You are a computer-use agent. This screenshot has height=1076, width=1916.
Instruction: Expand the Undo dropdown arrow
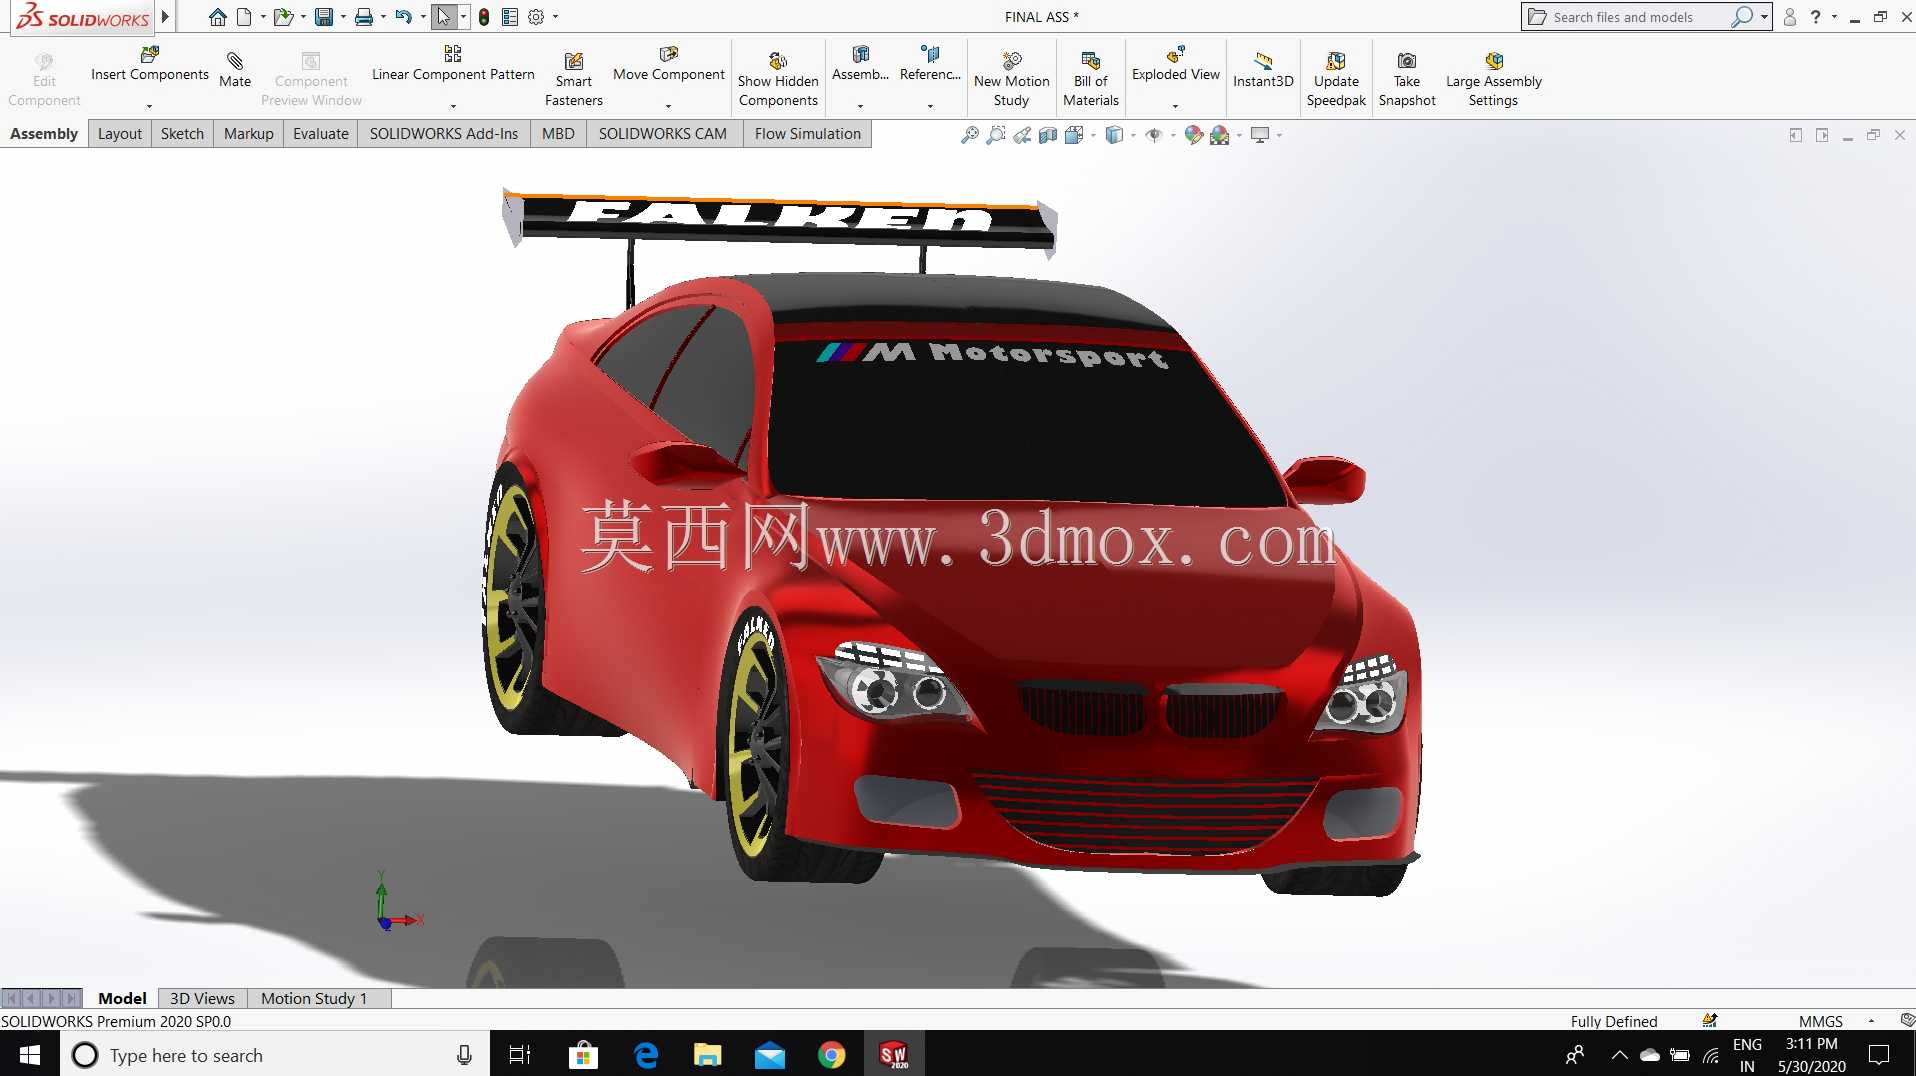point(423,17)
